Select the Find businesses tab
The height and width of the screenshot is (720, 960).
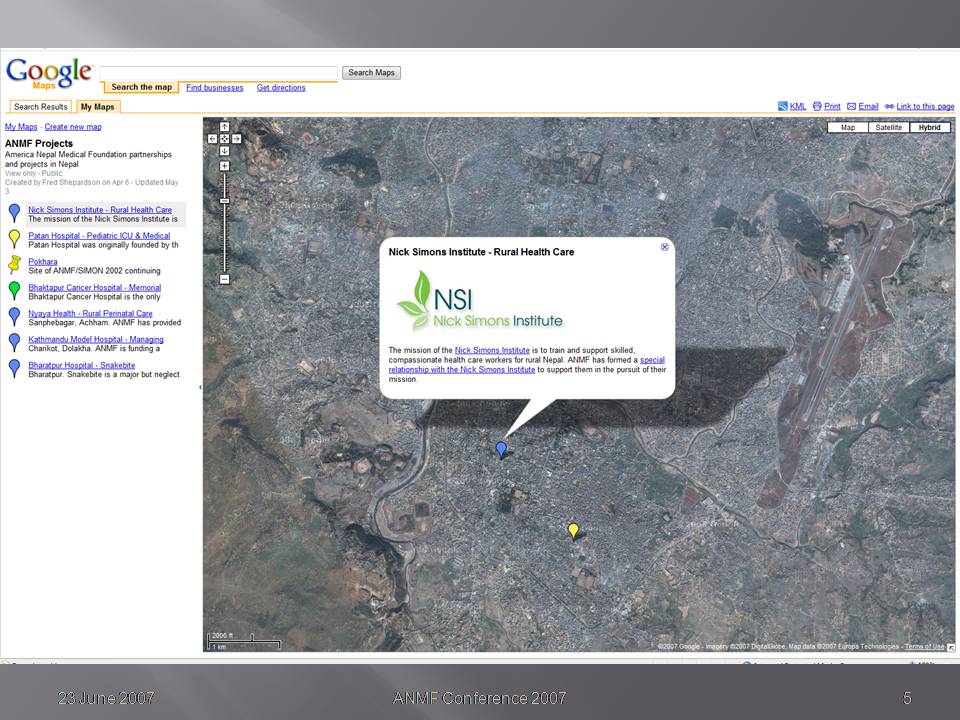(214, 88)
